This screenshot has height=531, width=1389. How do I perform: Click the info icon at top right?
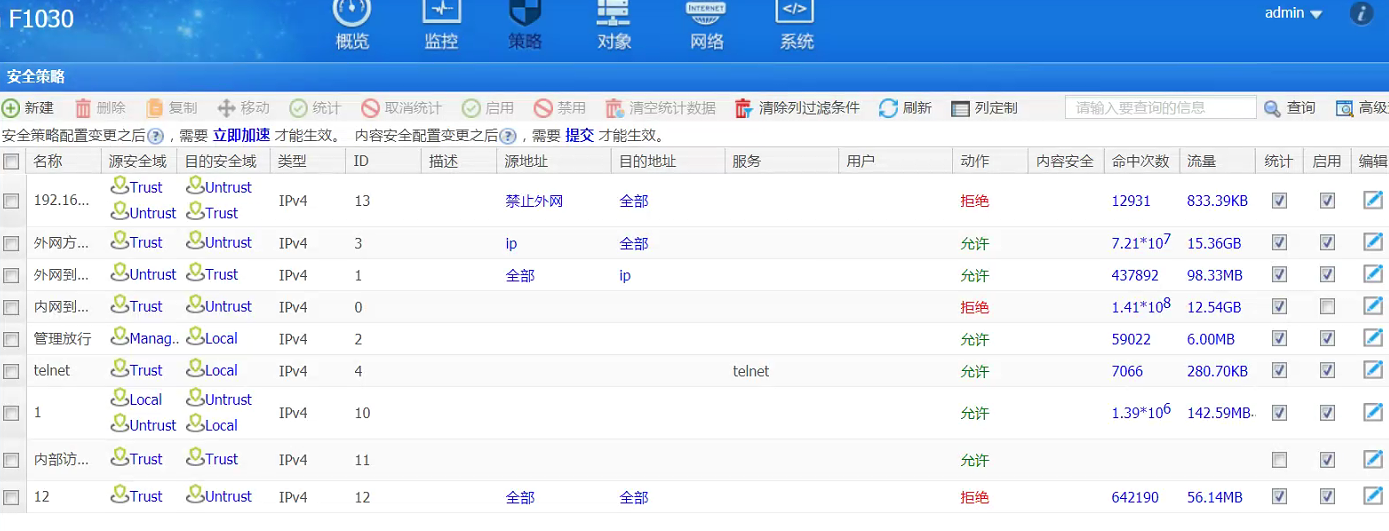1361,13
